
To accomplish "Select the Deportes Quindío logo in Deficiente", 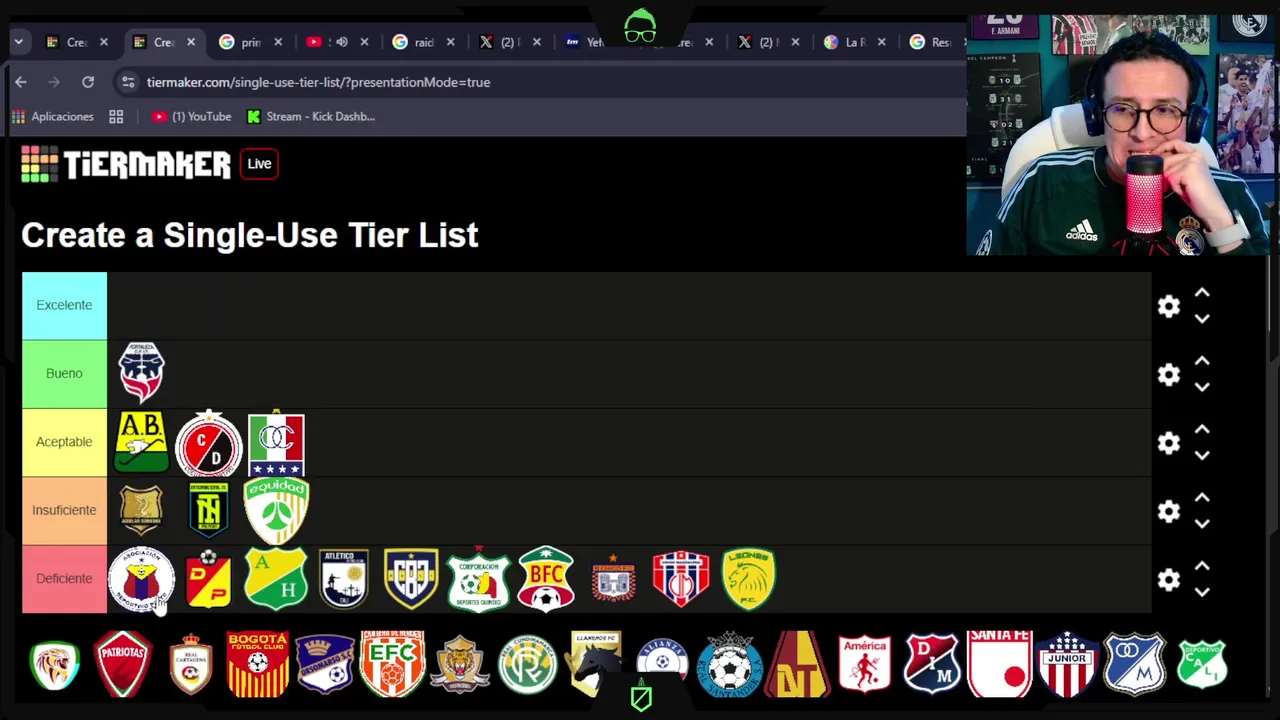I will point(479,578).
